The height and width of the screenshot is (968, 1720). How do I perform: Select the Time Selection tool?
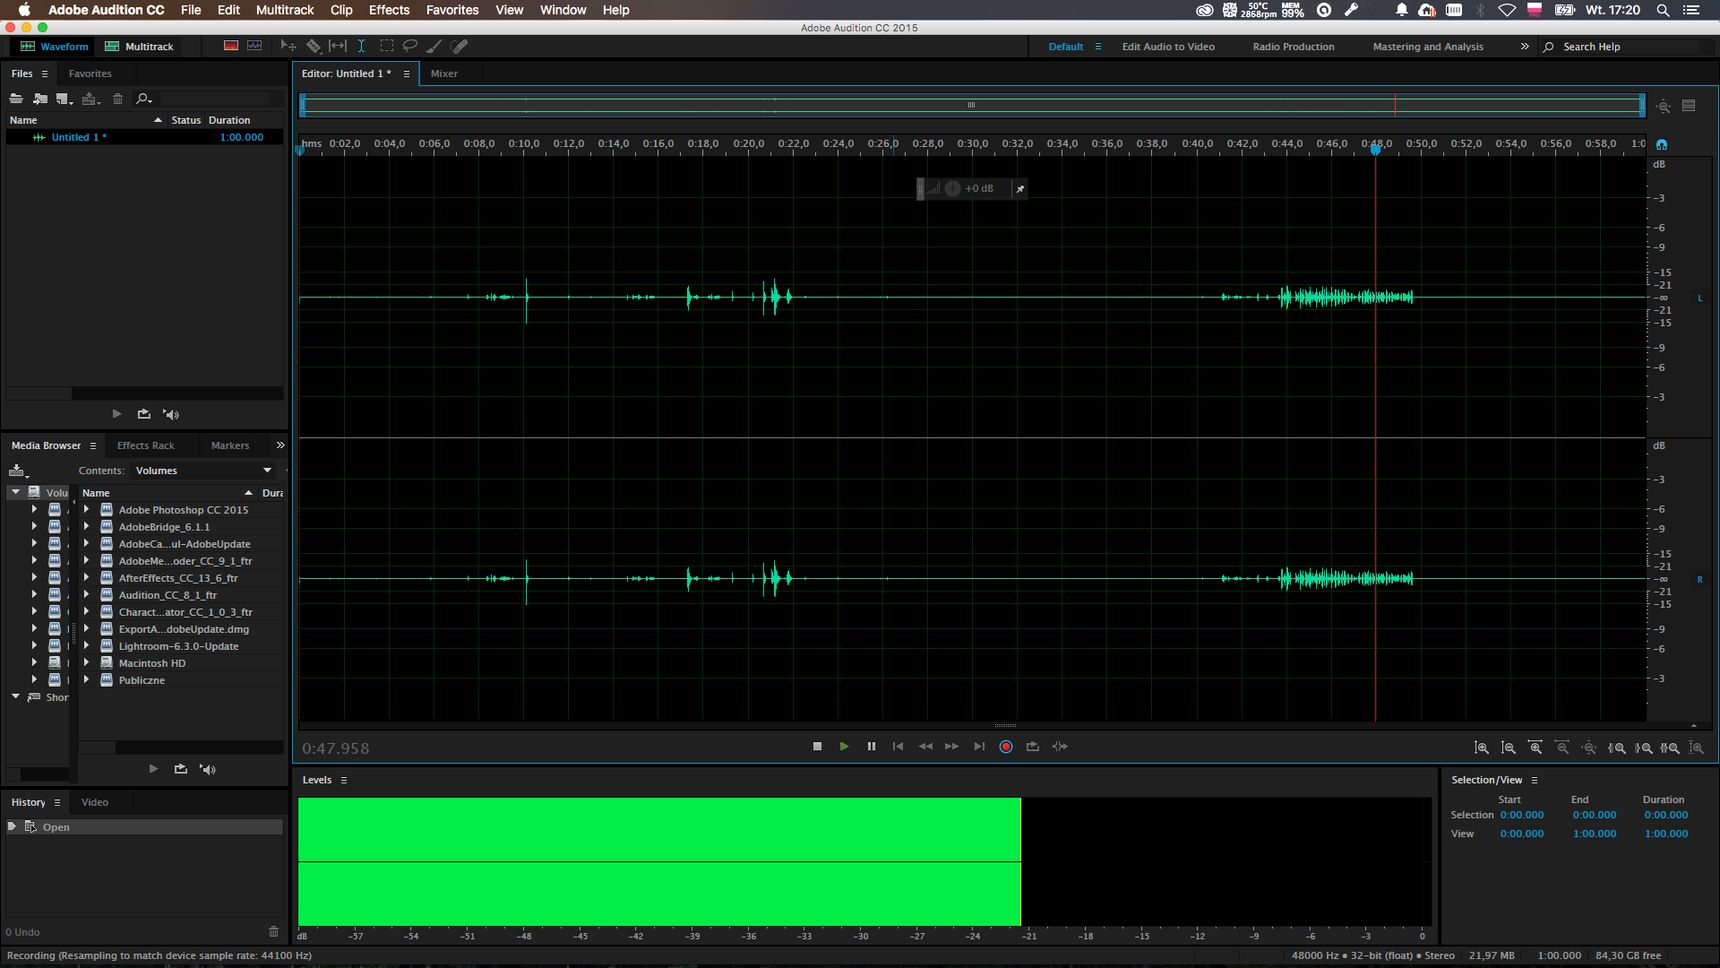pyautogui.click(x=362, y=46)
